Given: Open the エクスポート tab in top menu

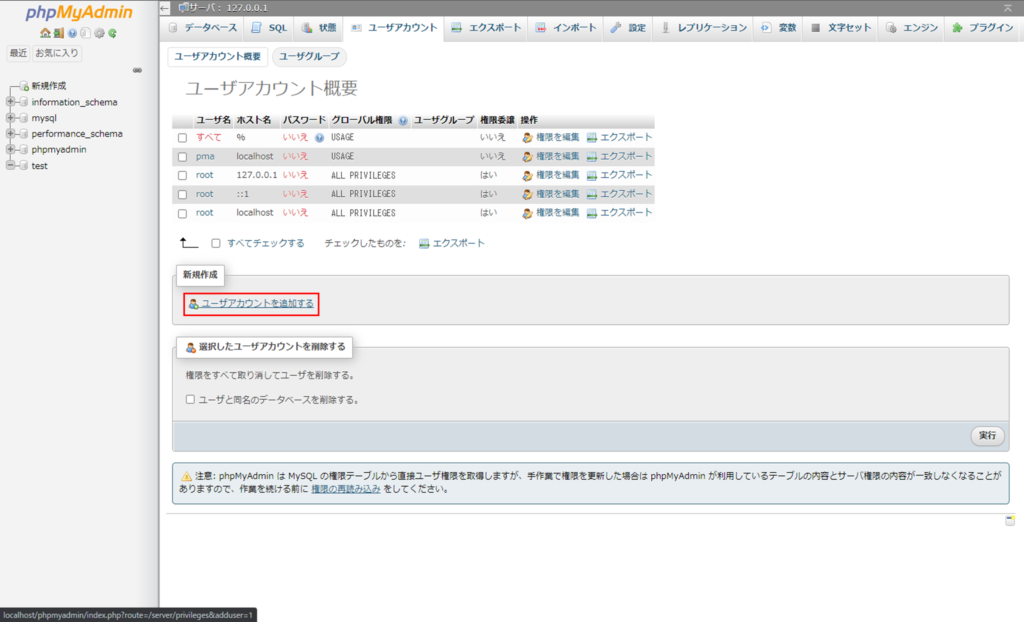Looking at the screenshot, I should pos(486,27).
